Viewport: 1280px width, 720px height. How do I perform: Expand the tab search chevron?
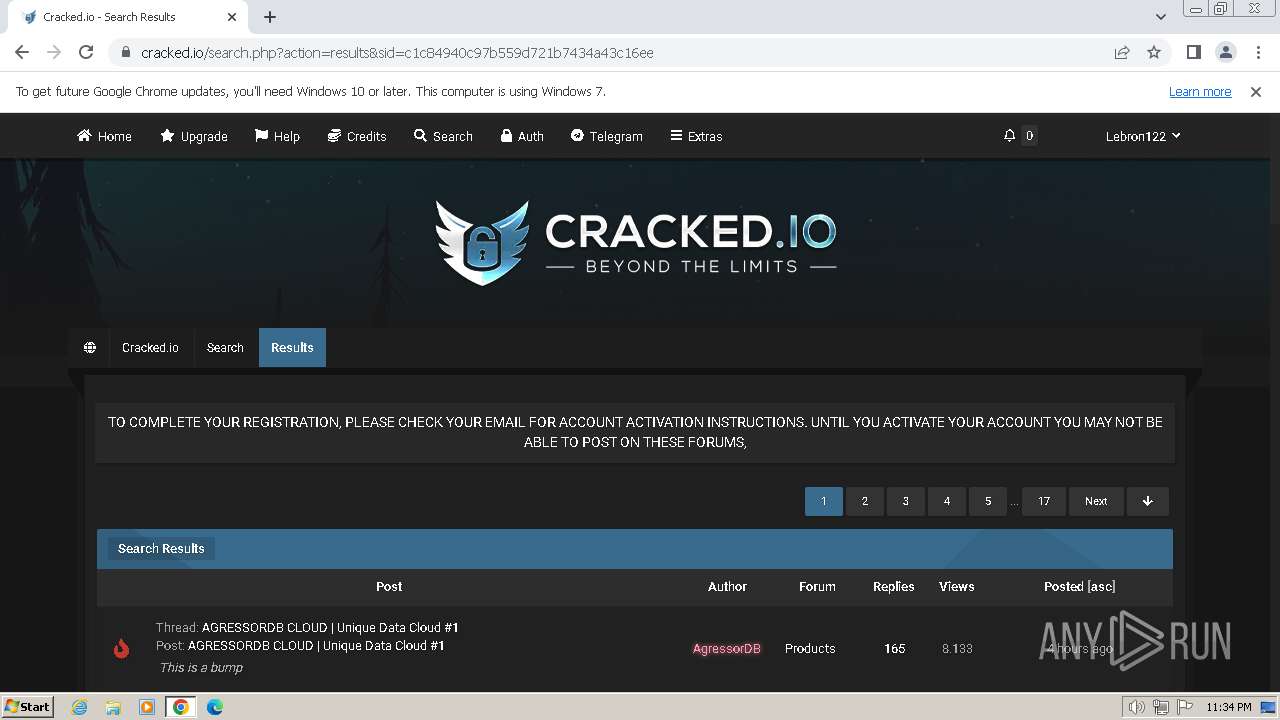(x=1161, y=17)
